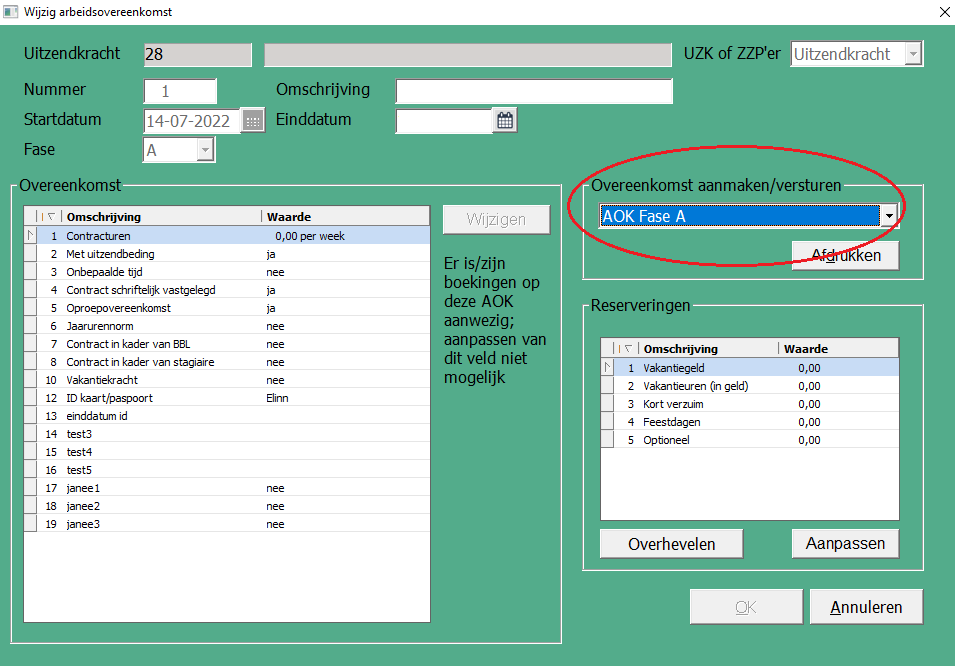
Task: Click the Afdrukken button
Action: tap(845, 255)
